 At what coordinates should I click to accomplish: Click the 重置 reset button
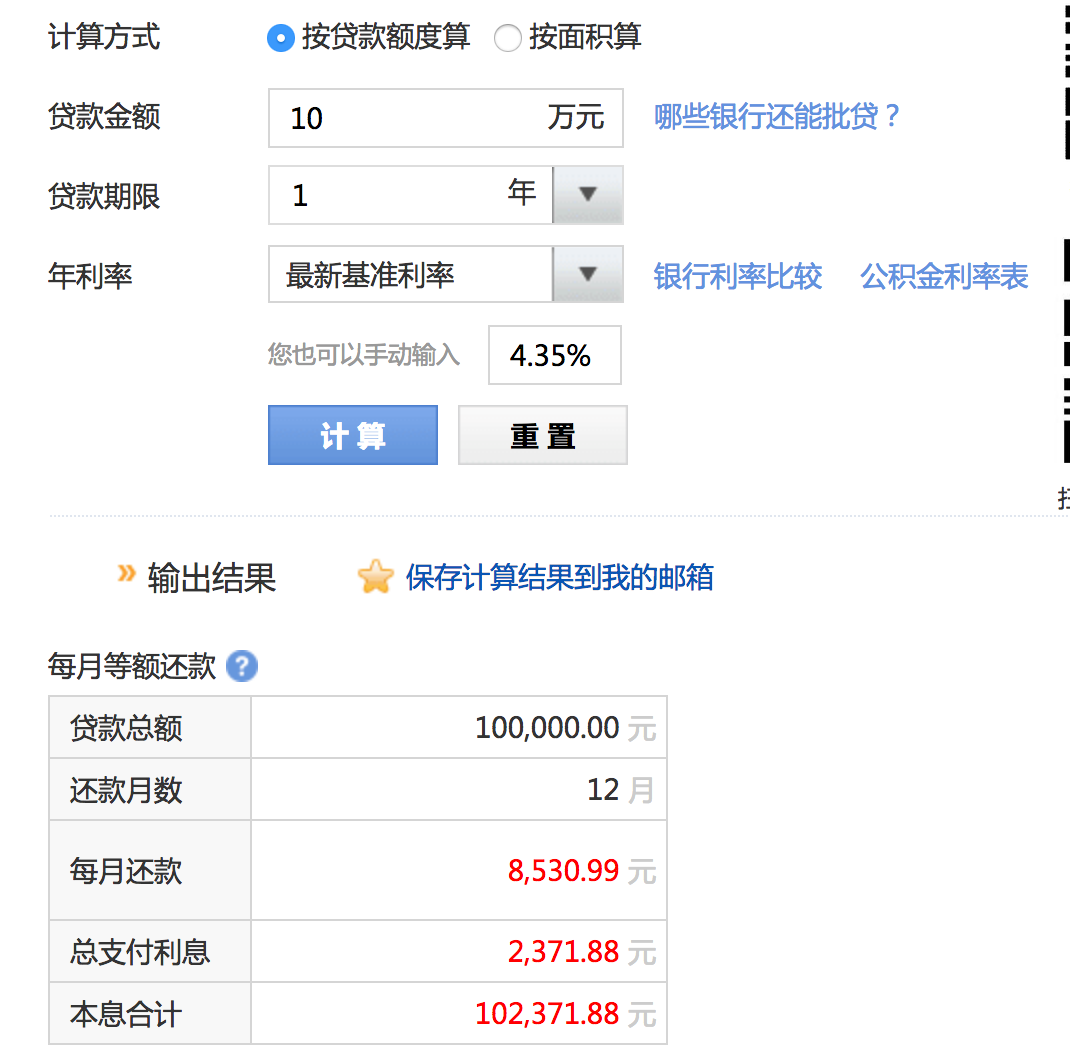click(x=542, y=435)
